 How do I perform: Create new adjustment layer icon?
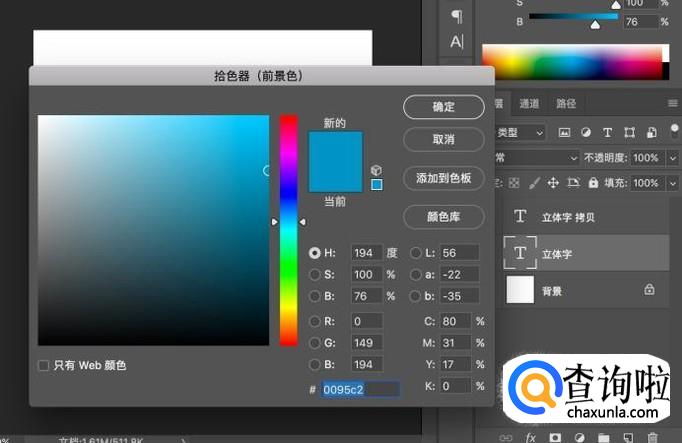click(x=579, y=437)
